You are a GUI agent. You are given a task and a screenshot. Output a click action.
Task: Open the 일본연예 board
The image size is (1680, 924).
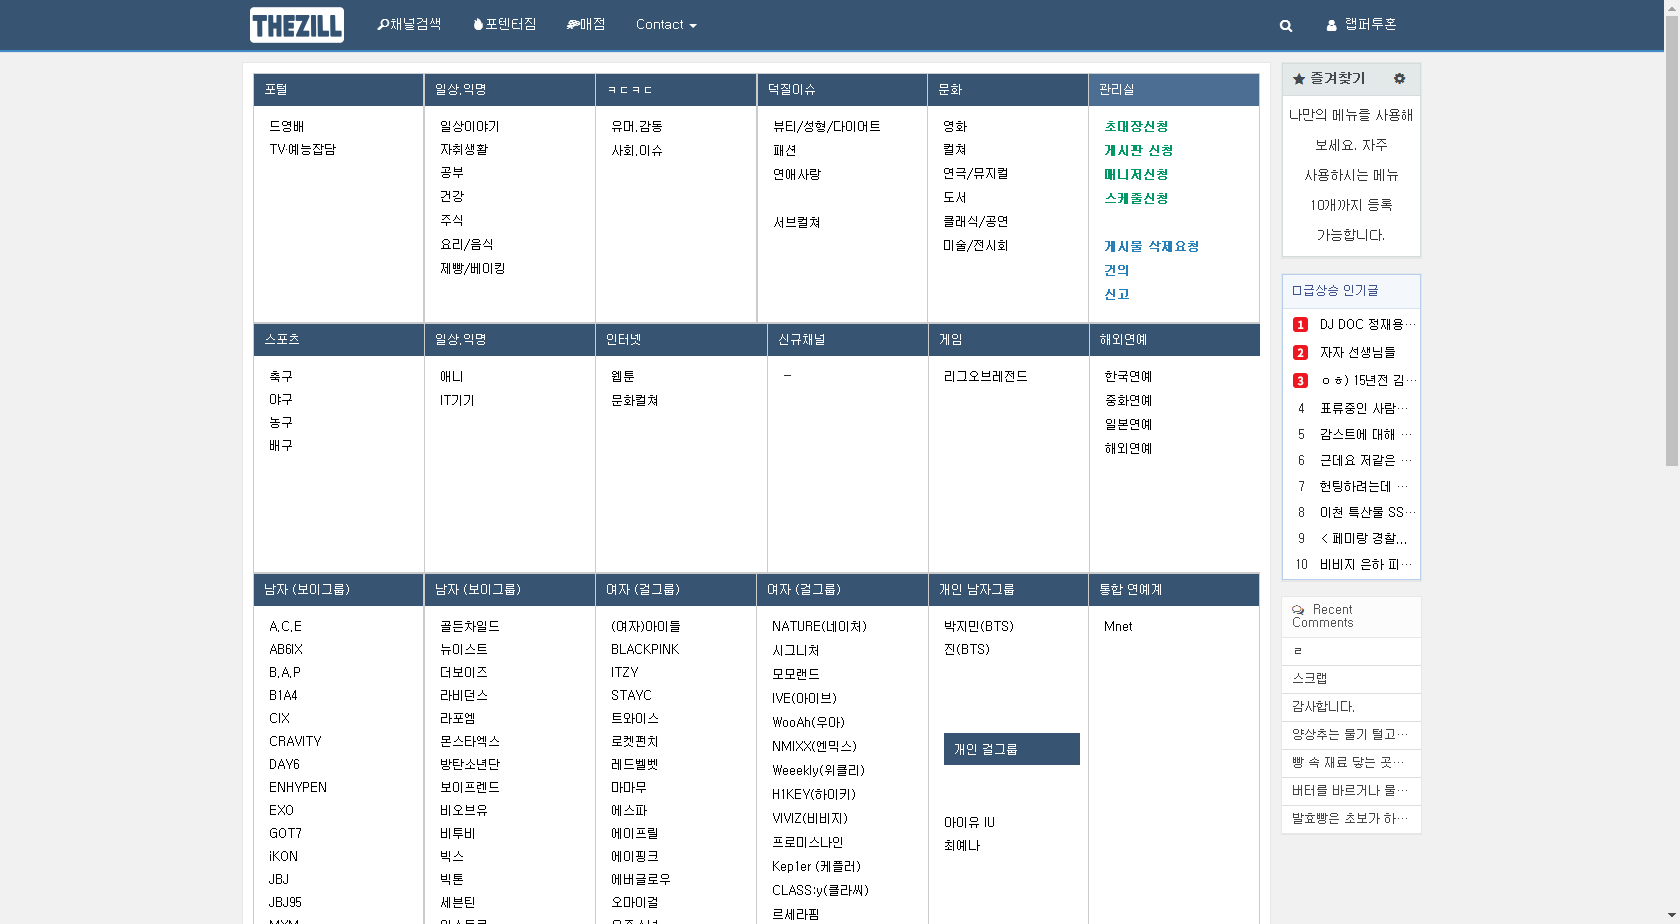pos(1129,424)
